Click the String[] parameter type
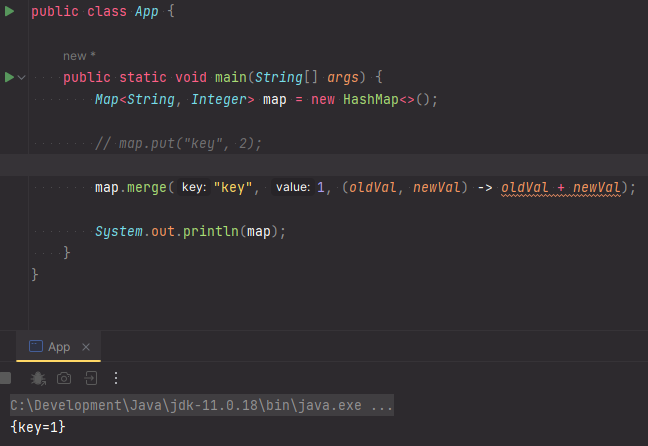The width and height of the screenshot is (648, 446). tap(286, 77)
